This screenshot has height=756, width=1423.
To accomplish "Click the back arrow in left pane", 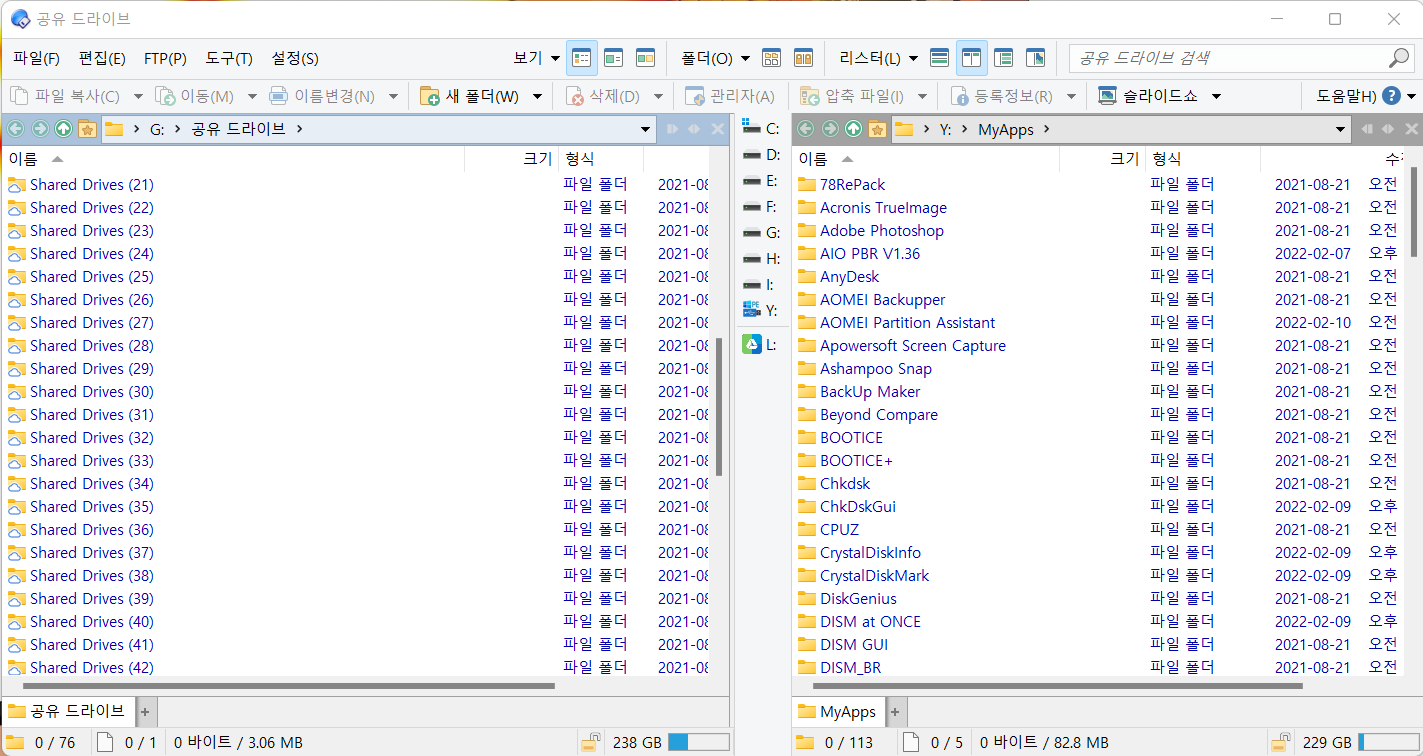I will [16, 129].
